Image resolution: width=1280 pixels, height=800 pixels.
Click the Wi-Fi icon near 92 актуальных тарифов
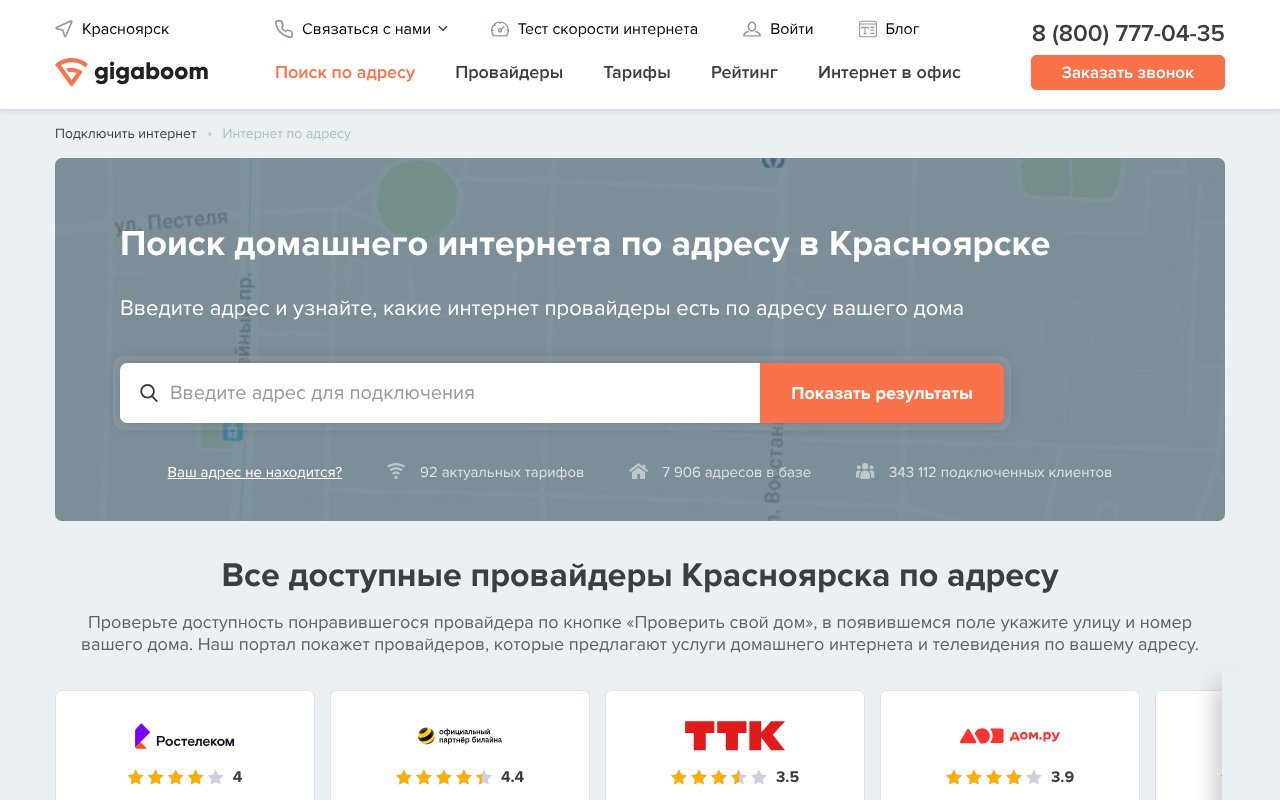(x=396, y=471)
